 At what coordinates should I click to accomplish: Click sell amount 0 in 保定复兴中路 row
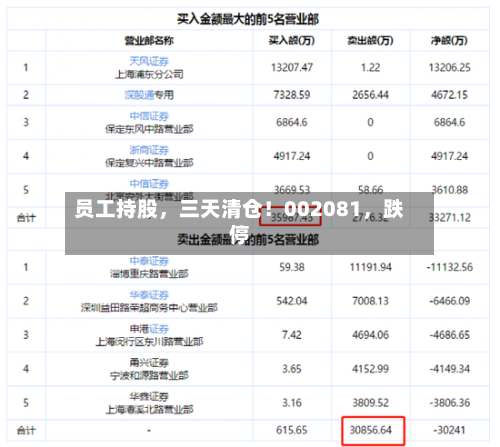pyautogui.click(x=370, y=156)
